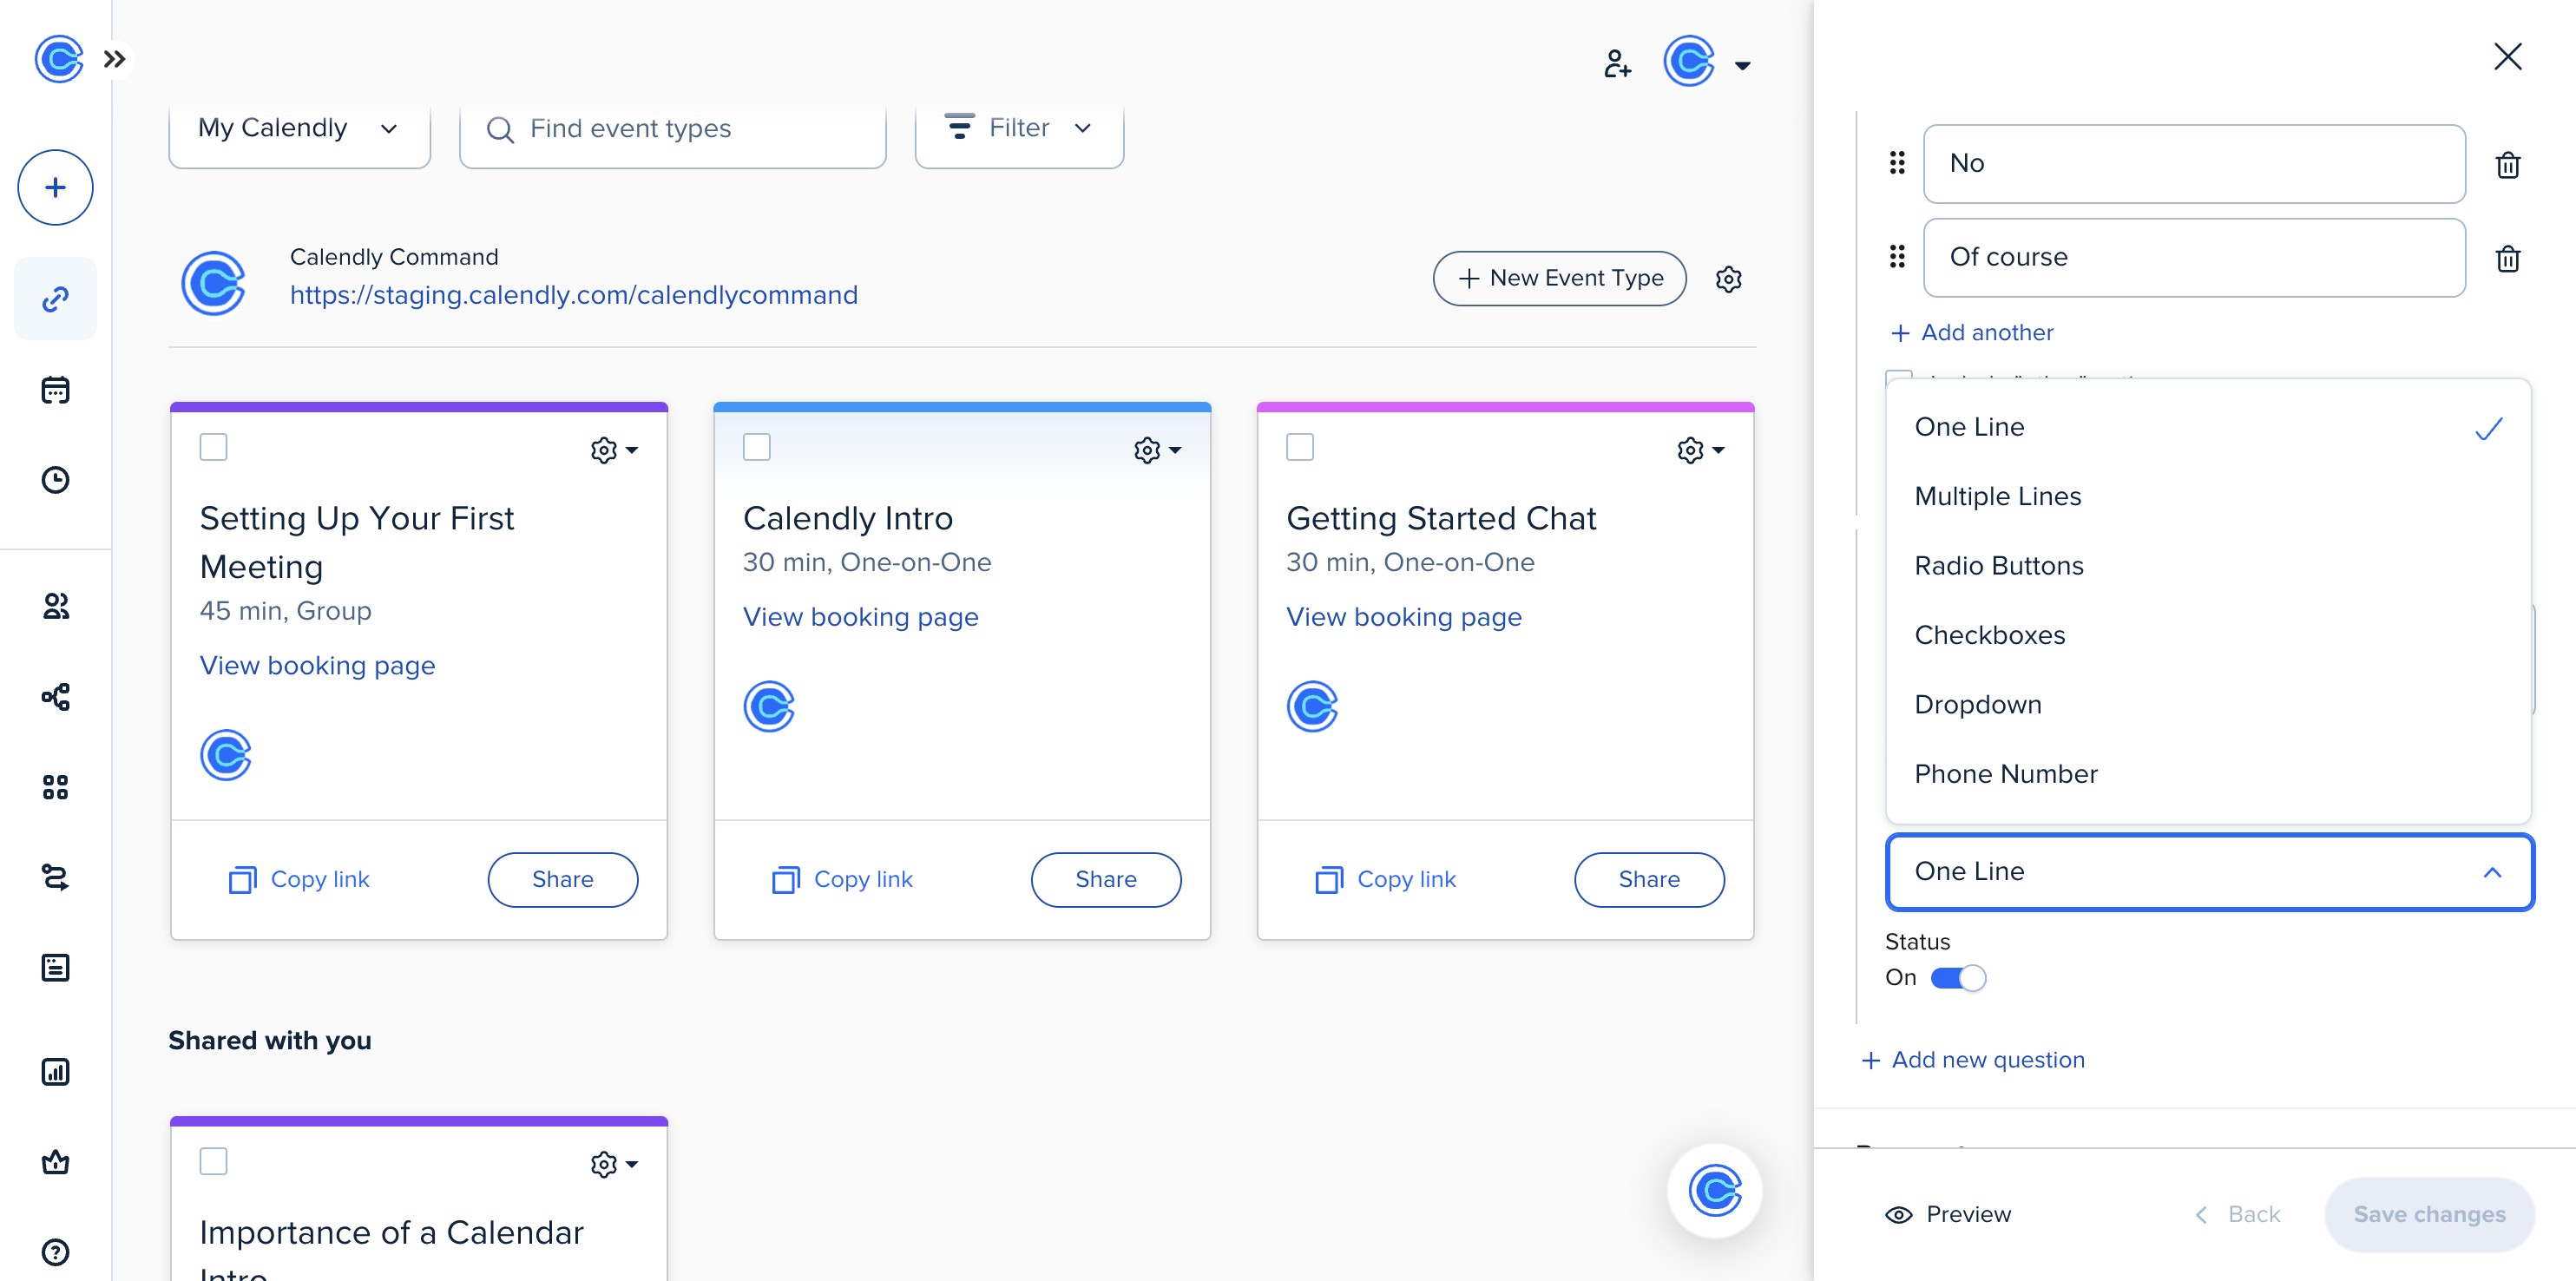Open Workflows icon in sidebar

[x=56, y=697]
